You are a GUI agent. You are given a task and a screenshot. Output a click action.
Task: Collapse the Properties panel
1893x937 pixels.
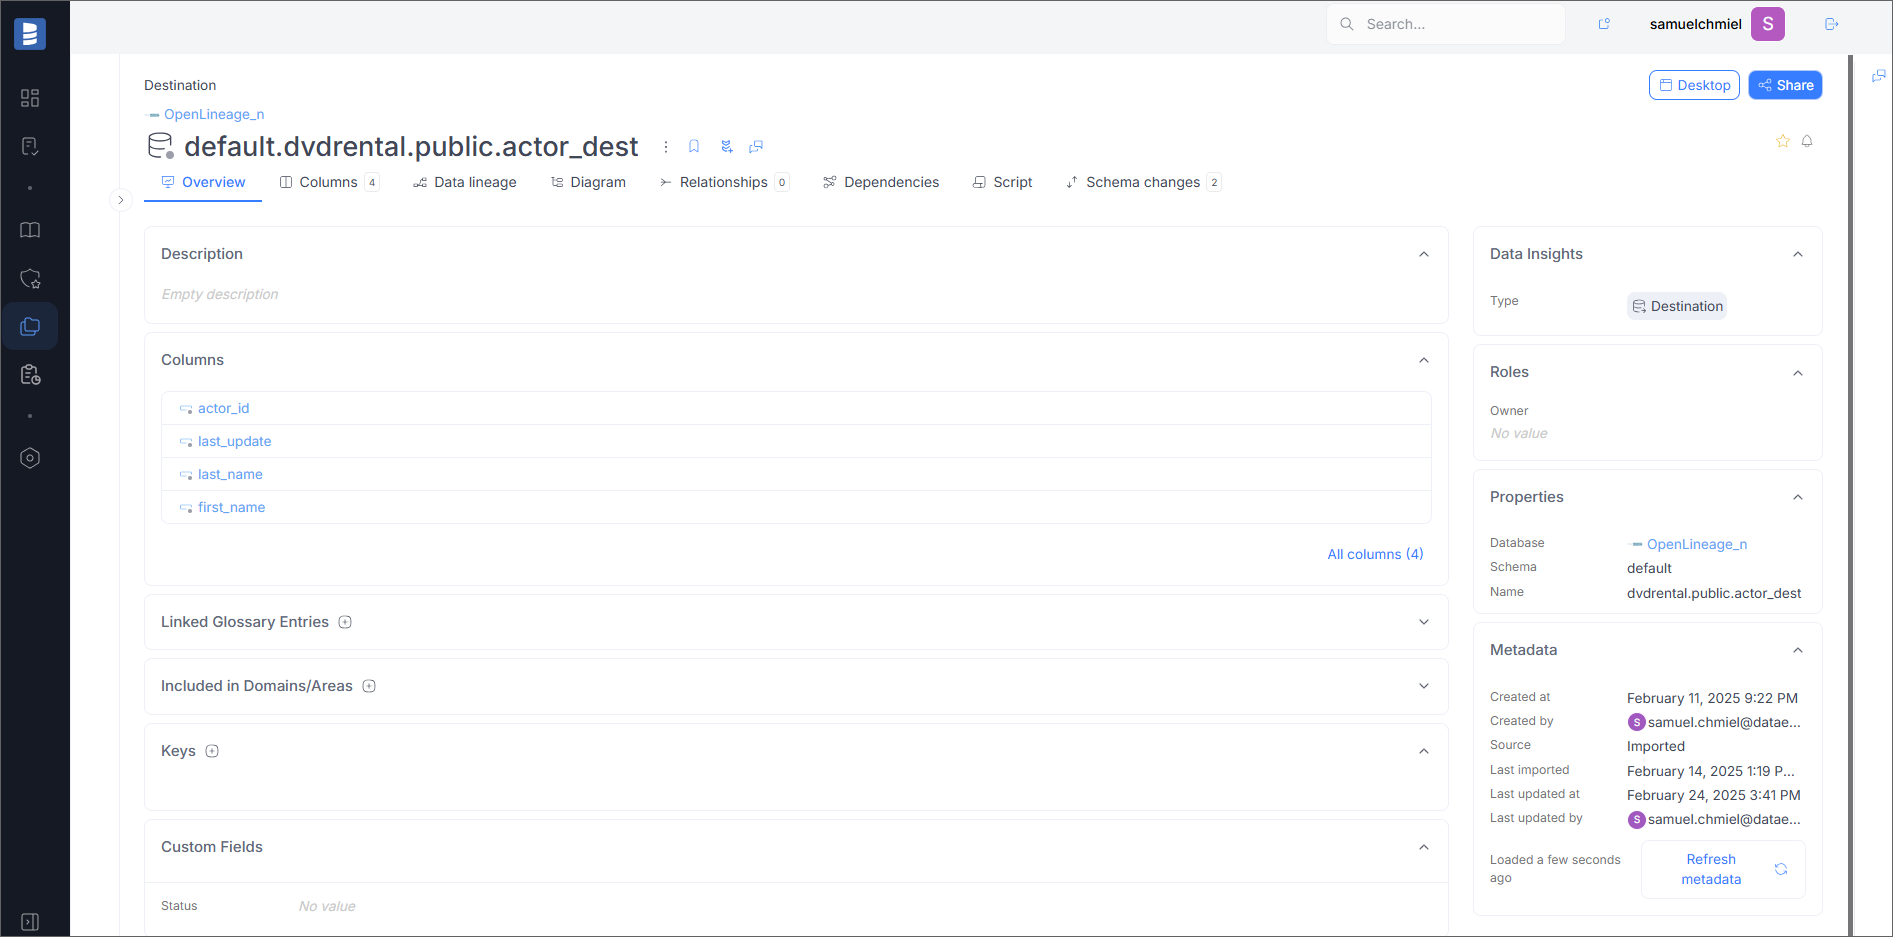1798,497
